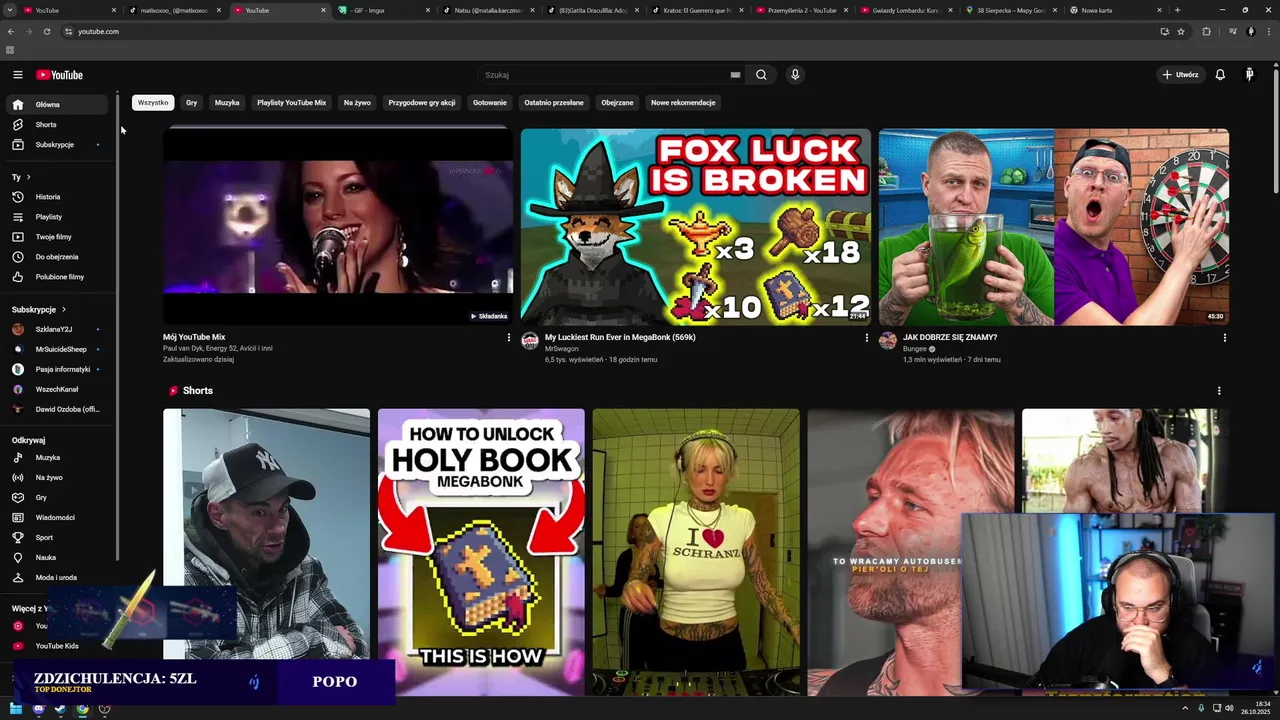Screen dimensions: 1280x720
Task: Select the Gry filter chip
Action: pos(191,103)
